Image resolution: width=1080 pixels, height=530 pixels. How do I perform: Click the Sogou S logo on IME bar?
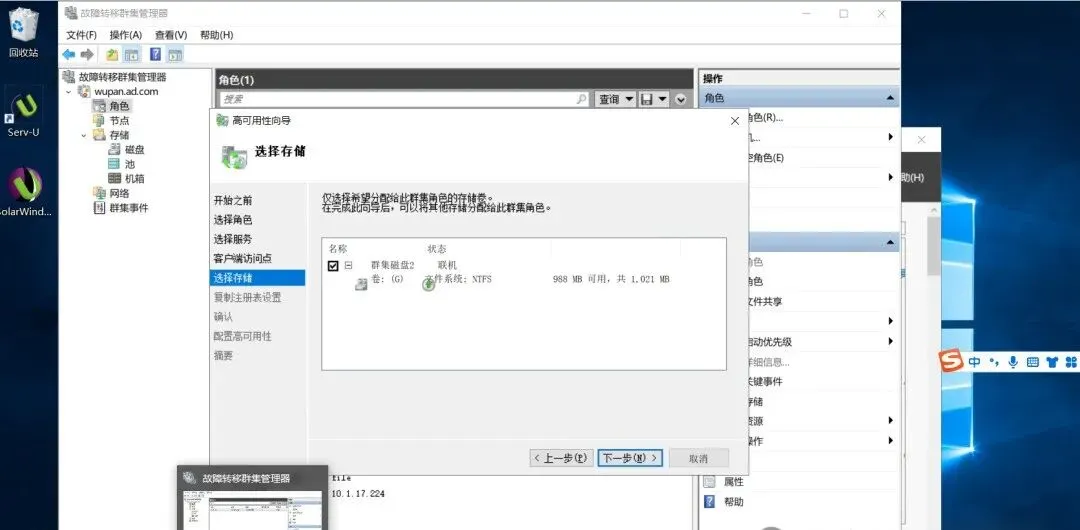[951, 360]
